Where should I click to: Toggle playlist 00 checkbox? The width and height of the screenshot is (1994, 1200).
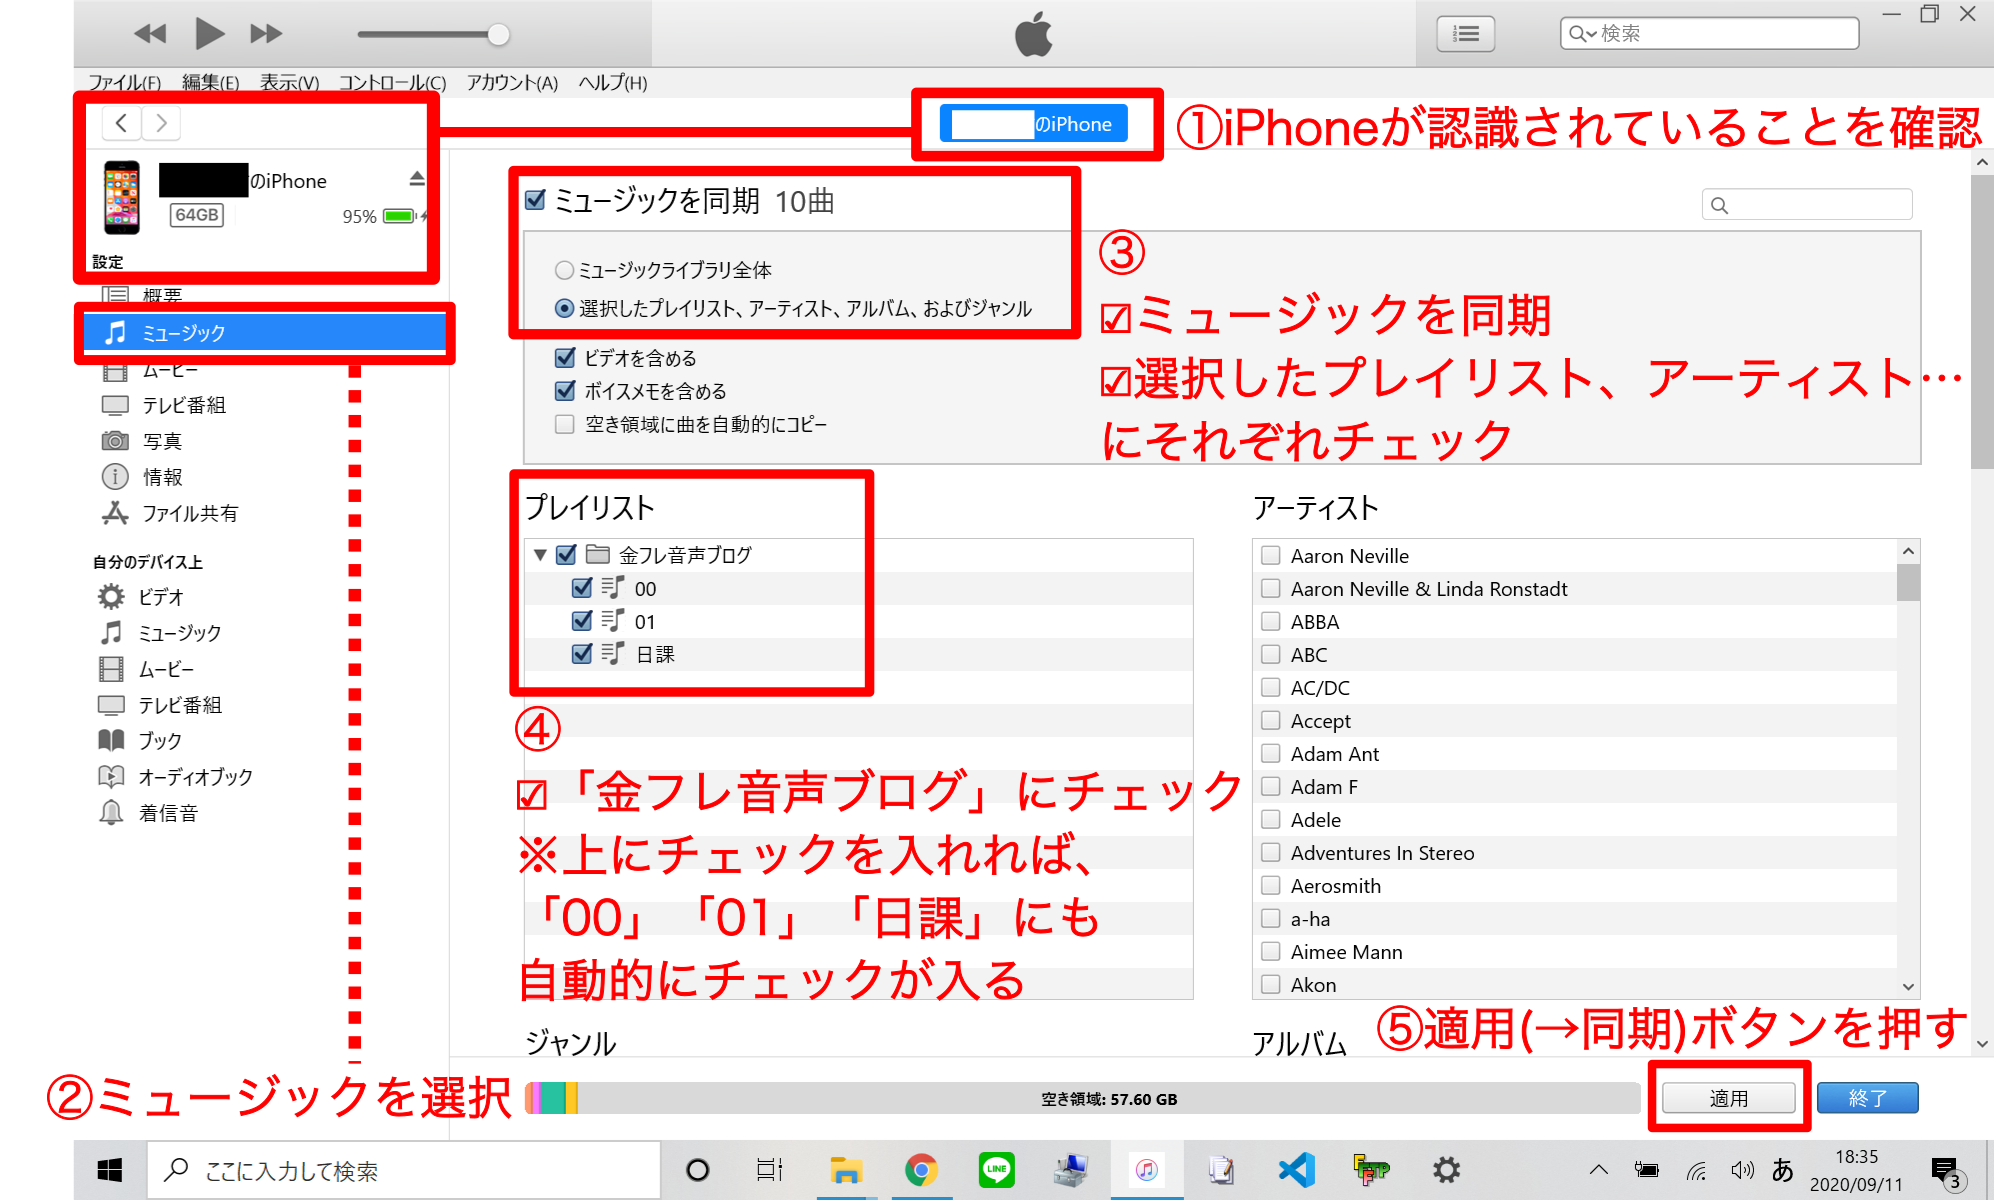(582, 587)
